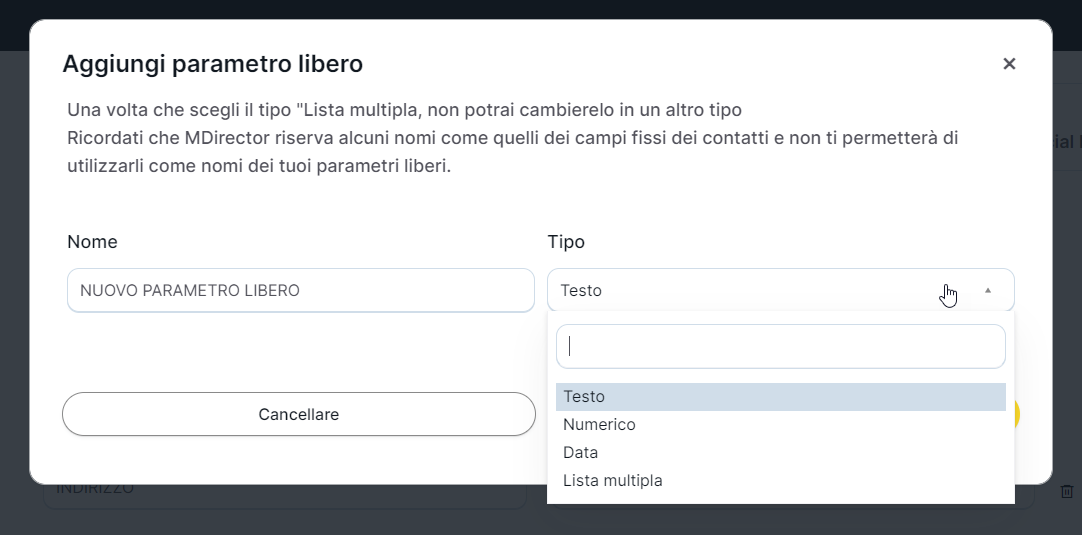
Task: Close the Aggiungi parametro libero dialog
Action: (x=1009, y=64)
